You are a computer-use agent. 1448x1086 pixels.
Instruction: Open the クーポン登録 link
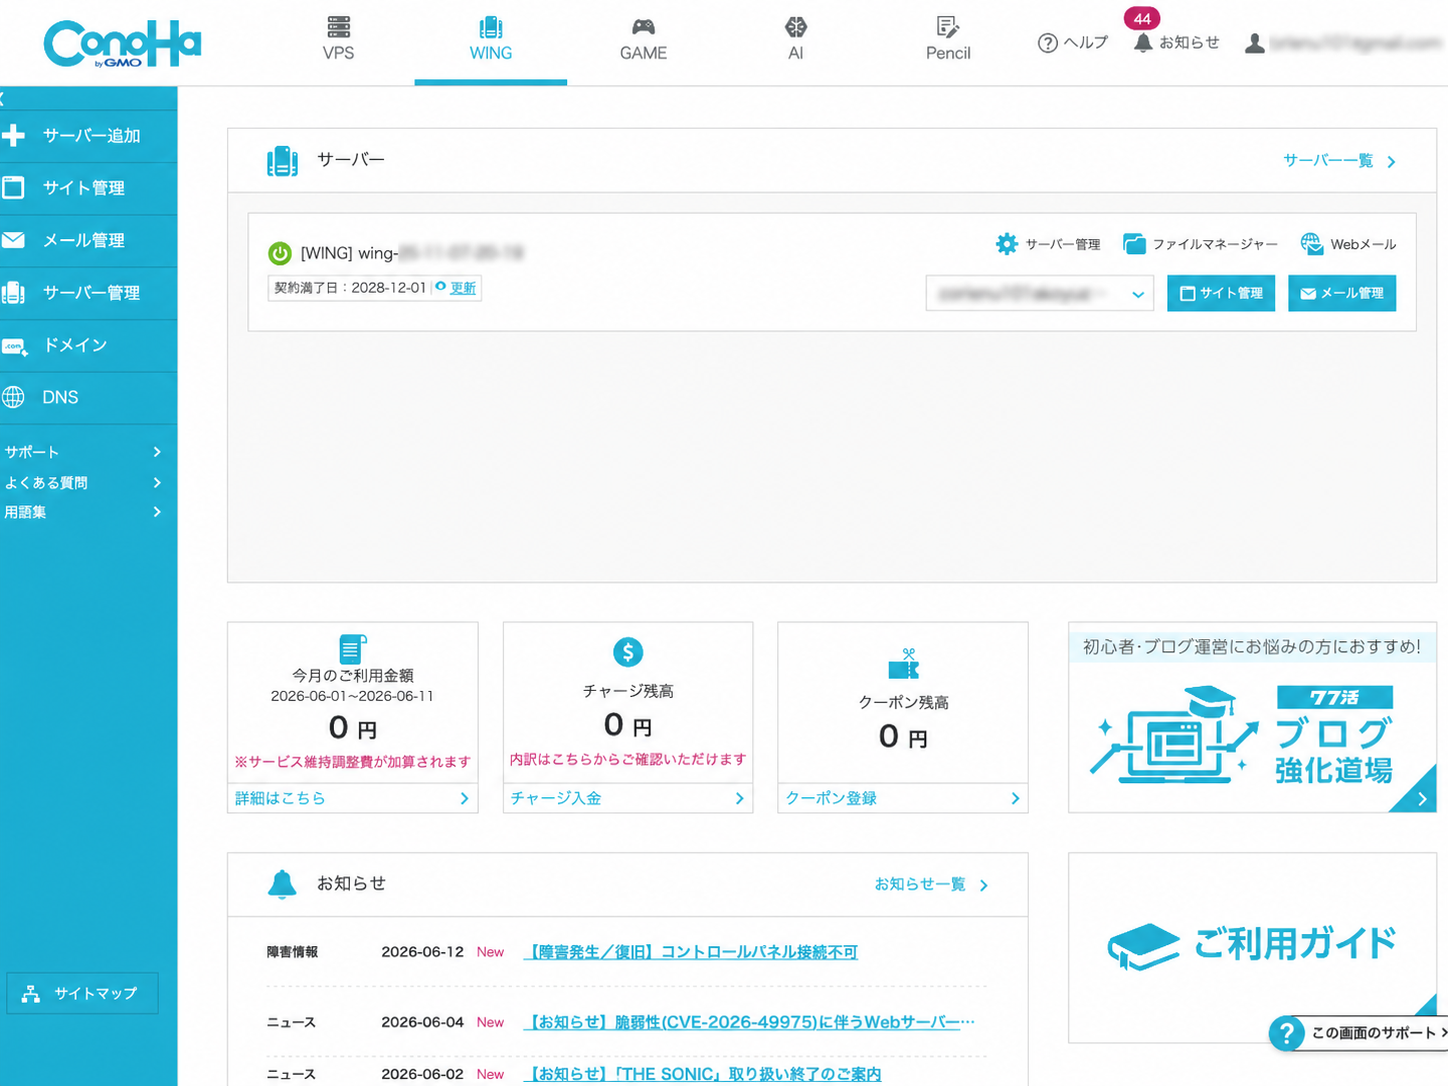(x=903, y=798)
